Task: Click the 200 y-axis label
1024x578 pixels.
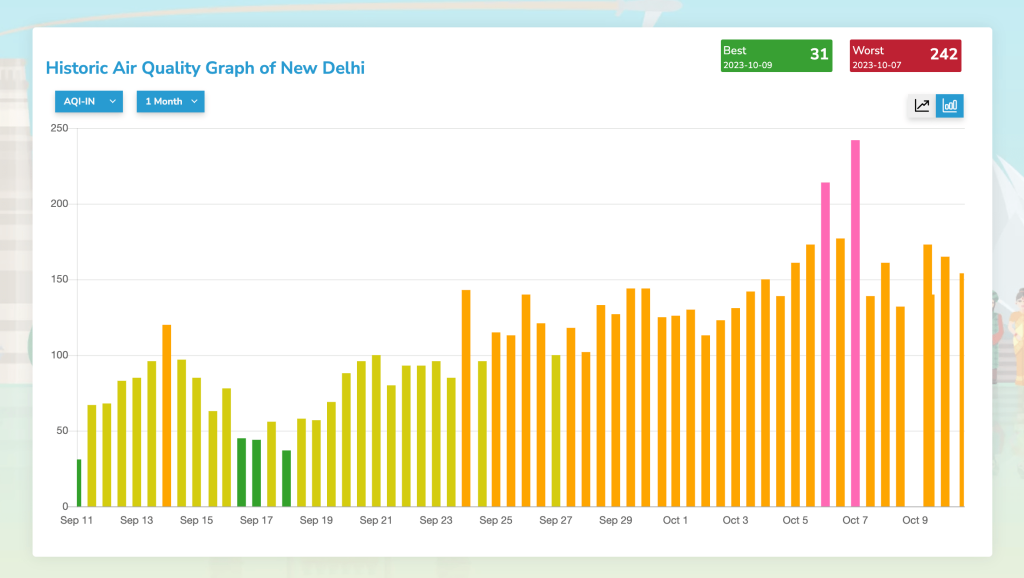Action: (x=59, y=204)
